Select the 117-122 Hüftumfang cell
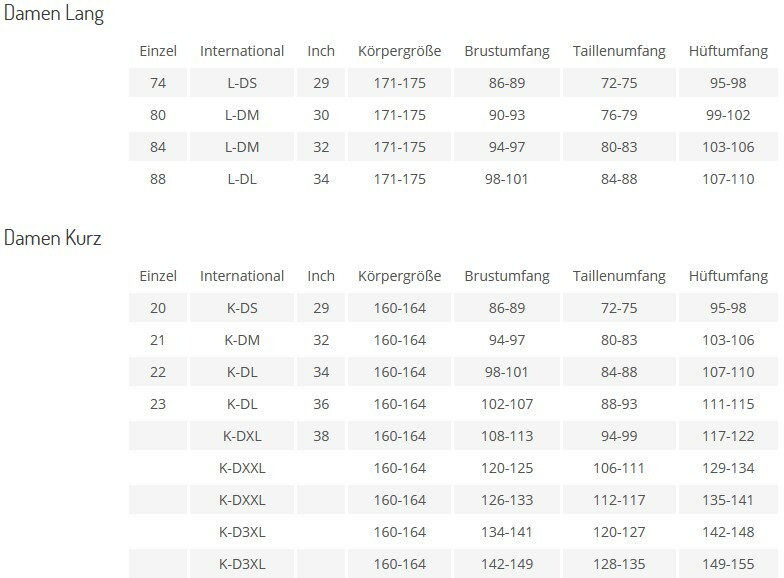Viewport: 784px width, 578px height. (x=727, y=436)
